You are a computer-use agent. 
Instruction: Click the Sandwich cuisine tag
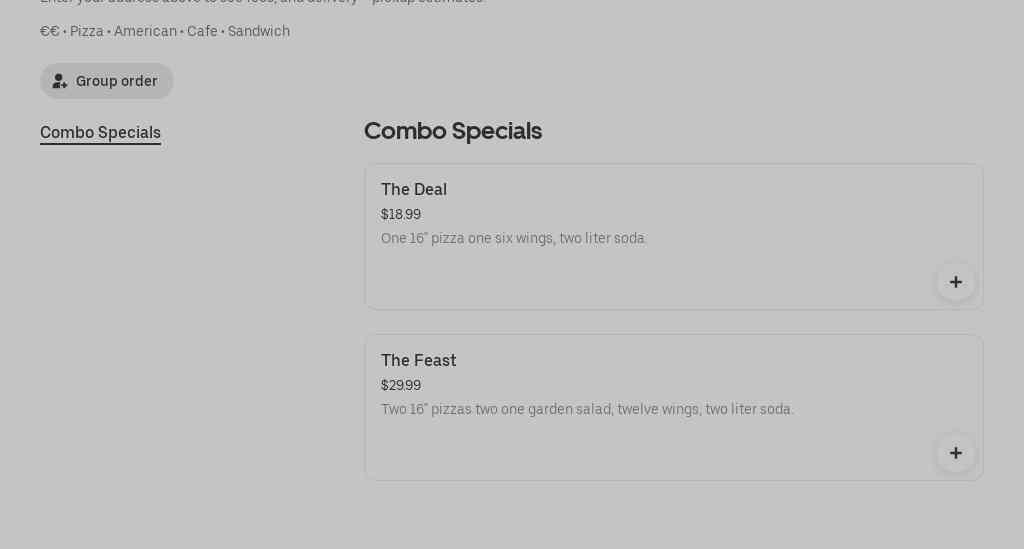tap(259, 31)
